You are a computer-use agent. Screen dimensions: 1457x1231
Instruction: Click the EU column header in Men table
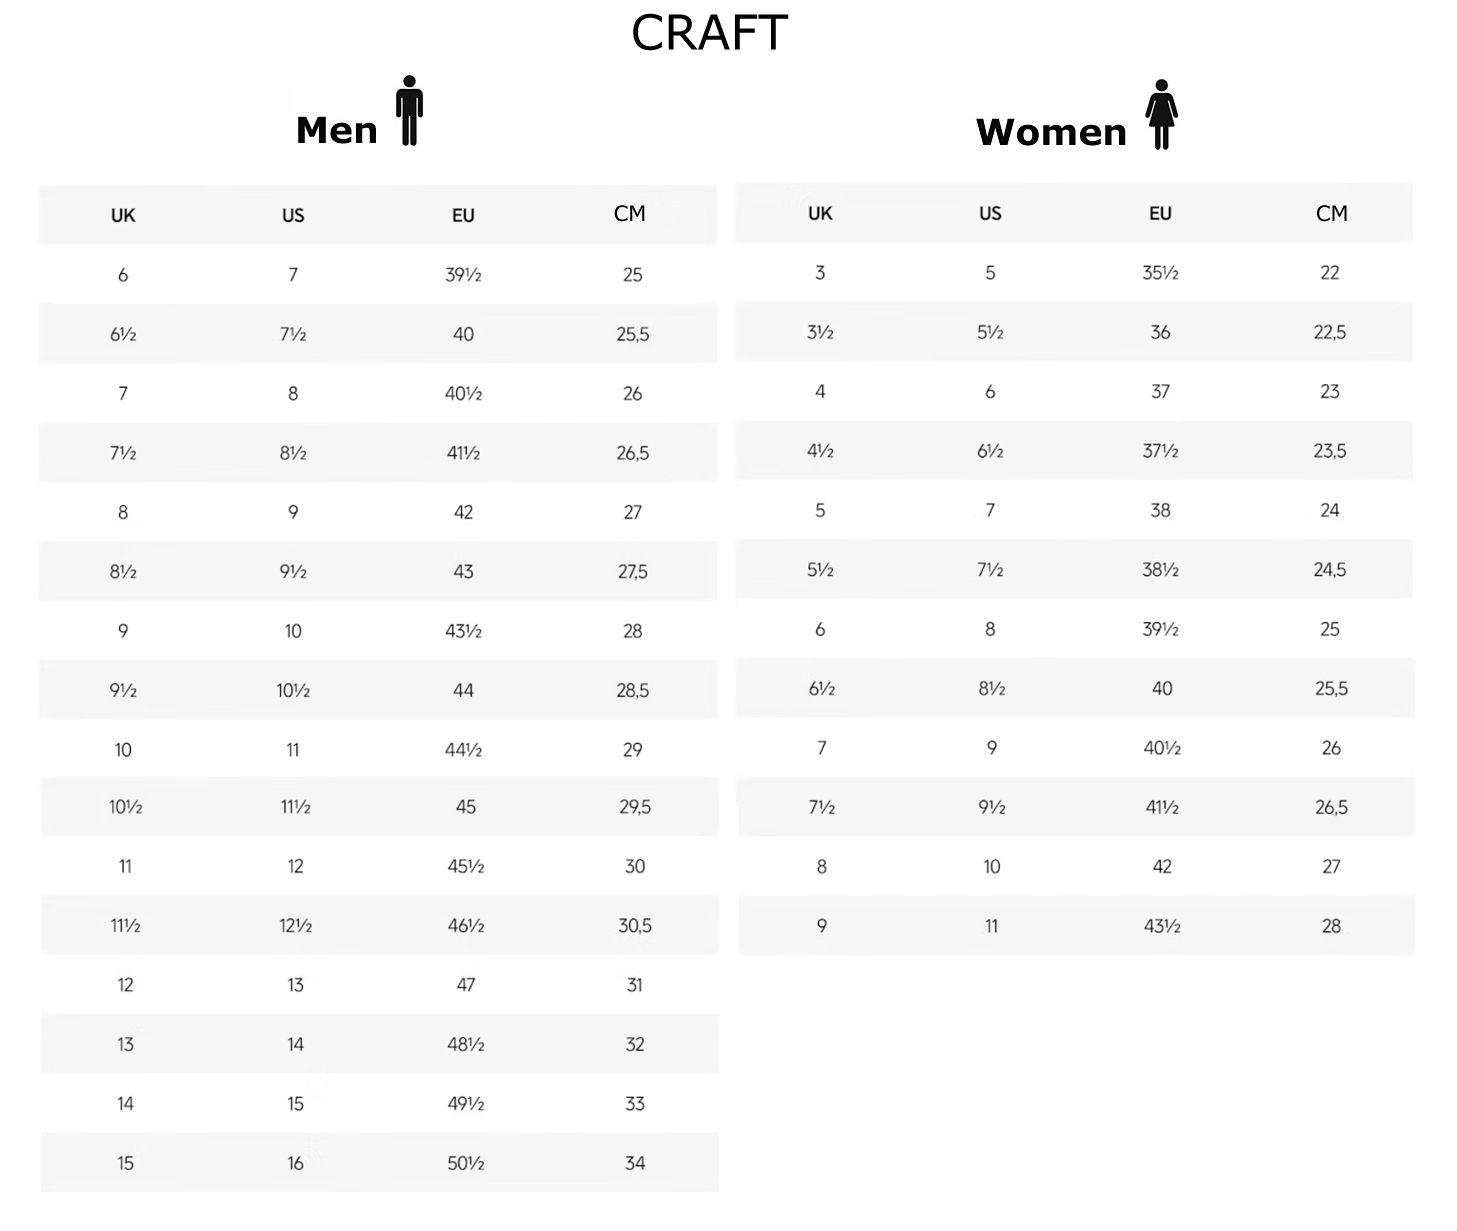point(463,215)
